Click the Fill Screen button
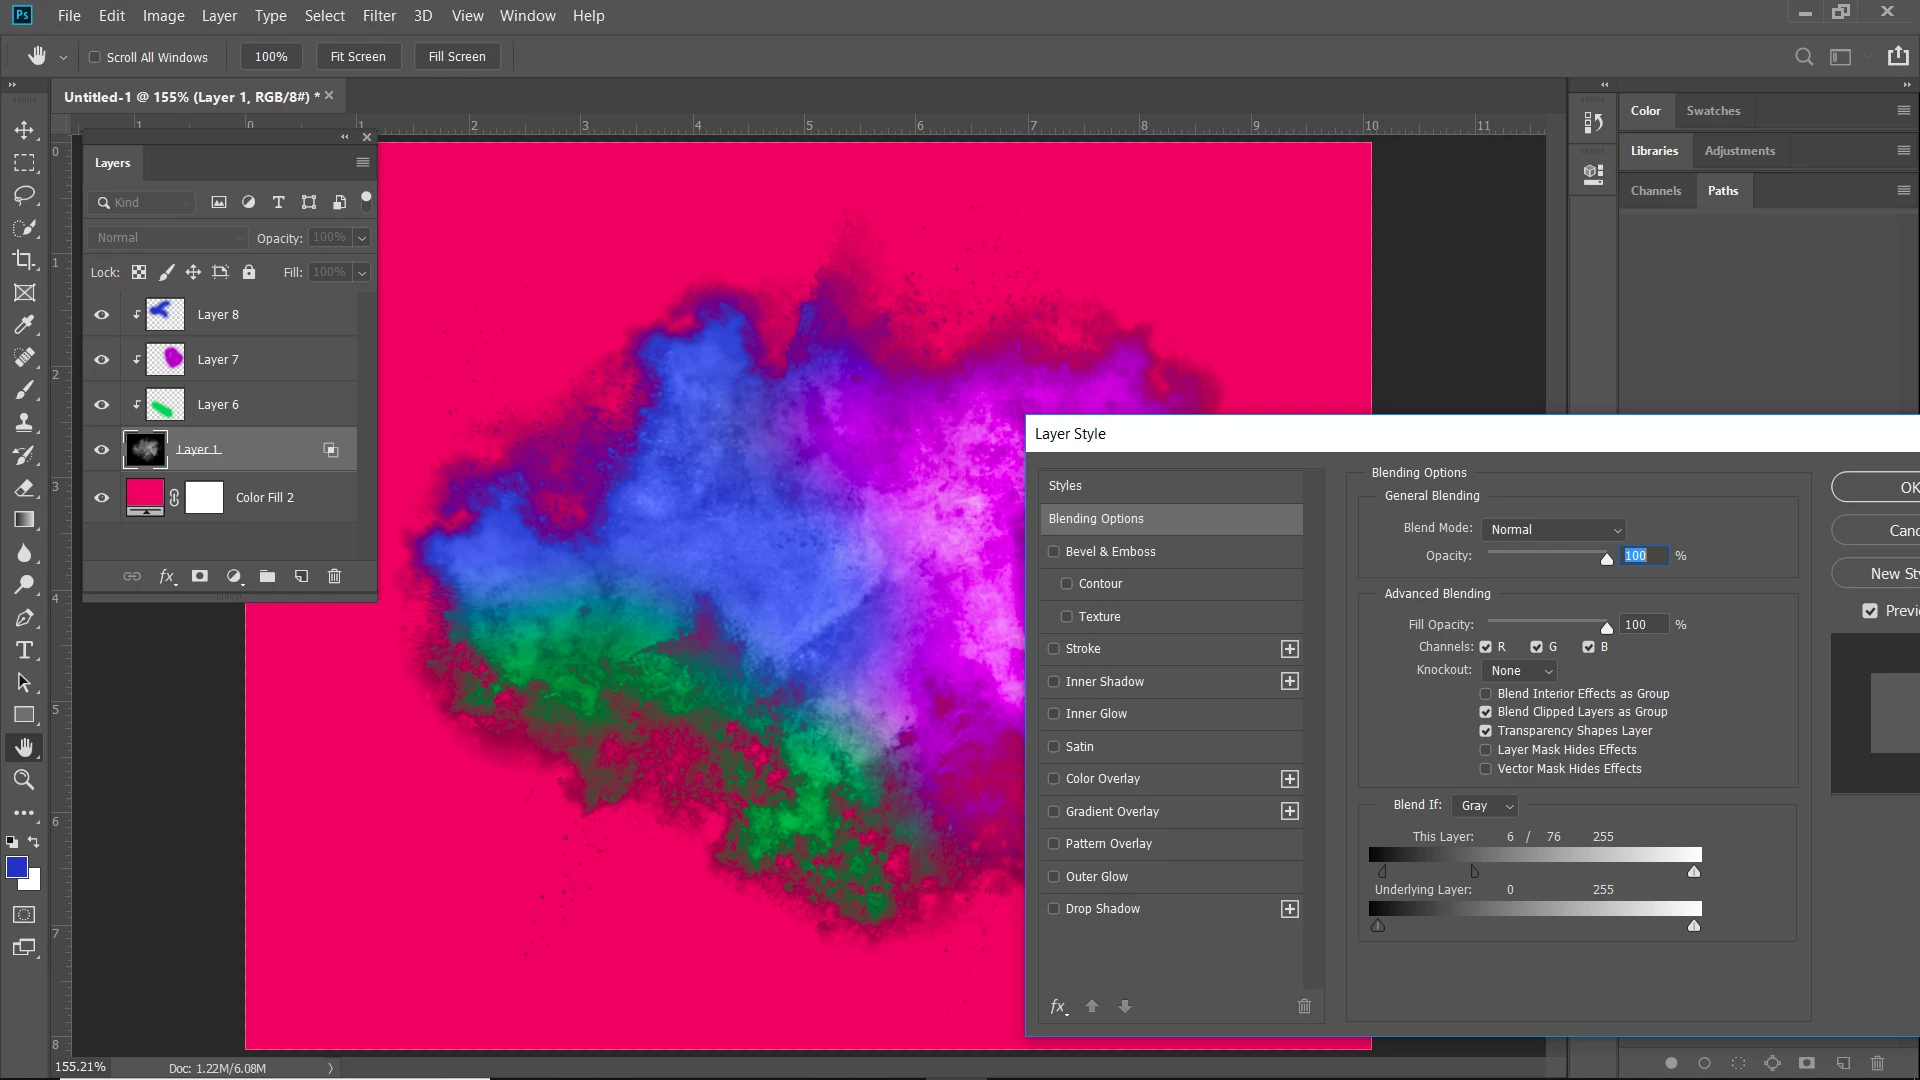The width and height of the screenshot is (1920, 1080). click(457, 57)
